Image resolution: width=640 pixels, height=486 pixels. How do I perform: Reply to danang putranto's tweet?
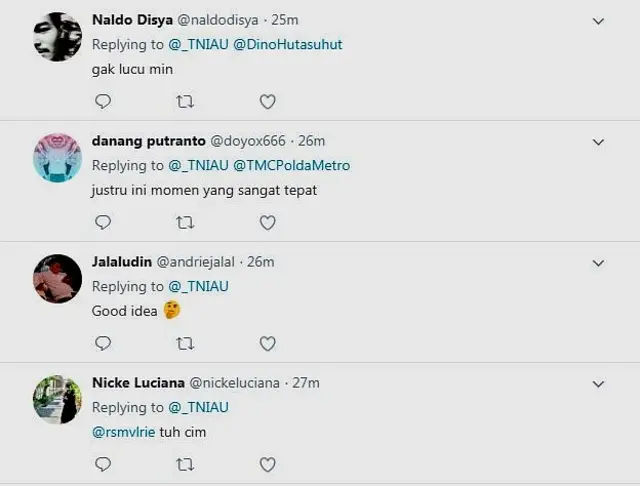pyautogui.click(x=102, y=222)
